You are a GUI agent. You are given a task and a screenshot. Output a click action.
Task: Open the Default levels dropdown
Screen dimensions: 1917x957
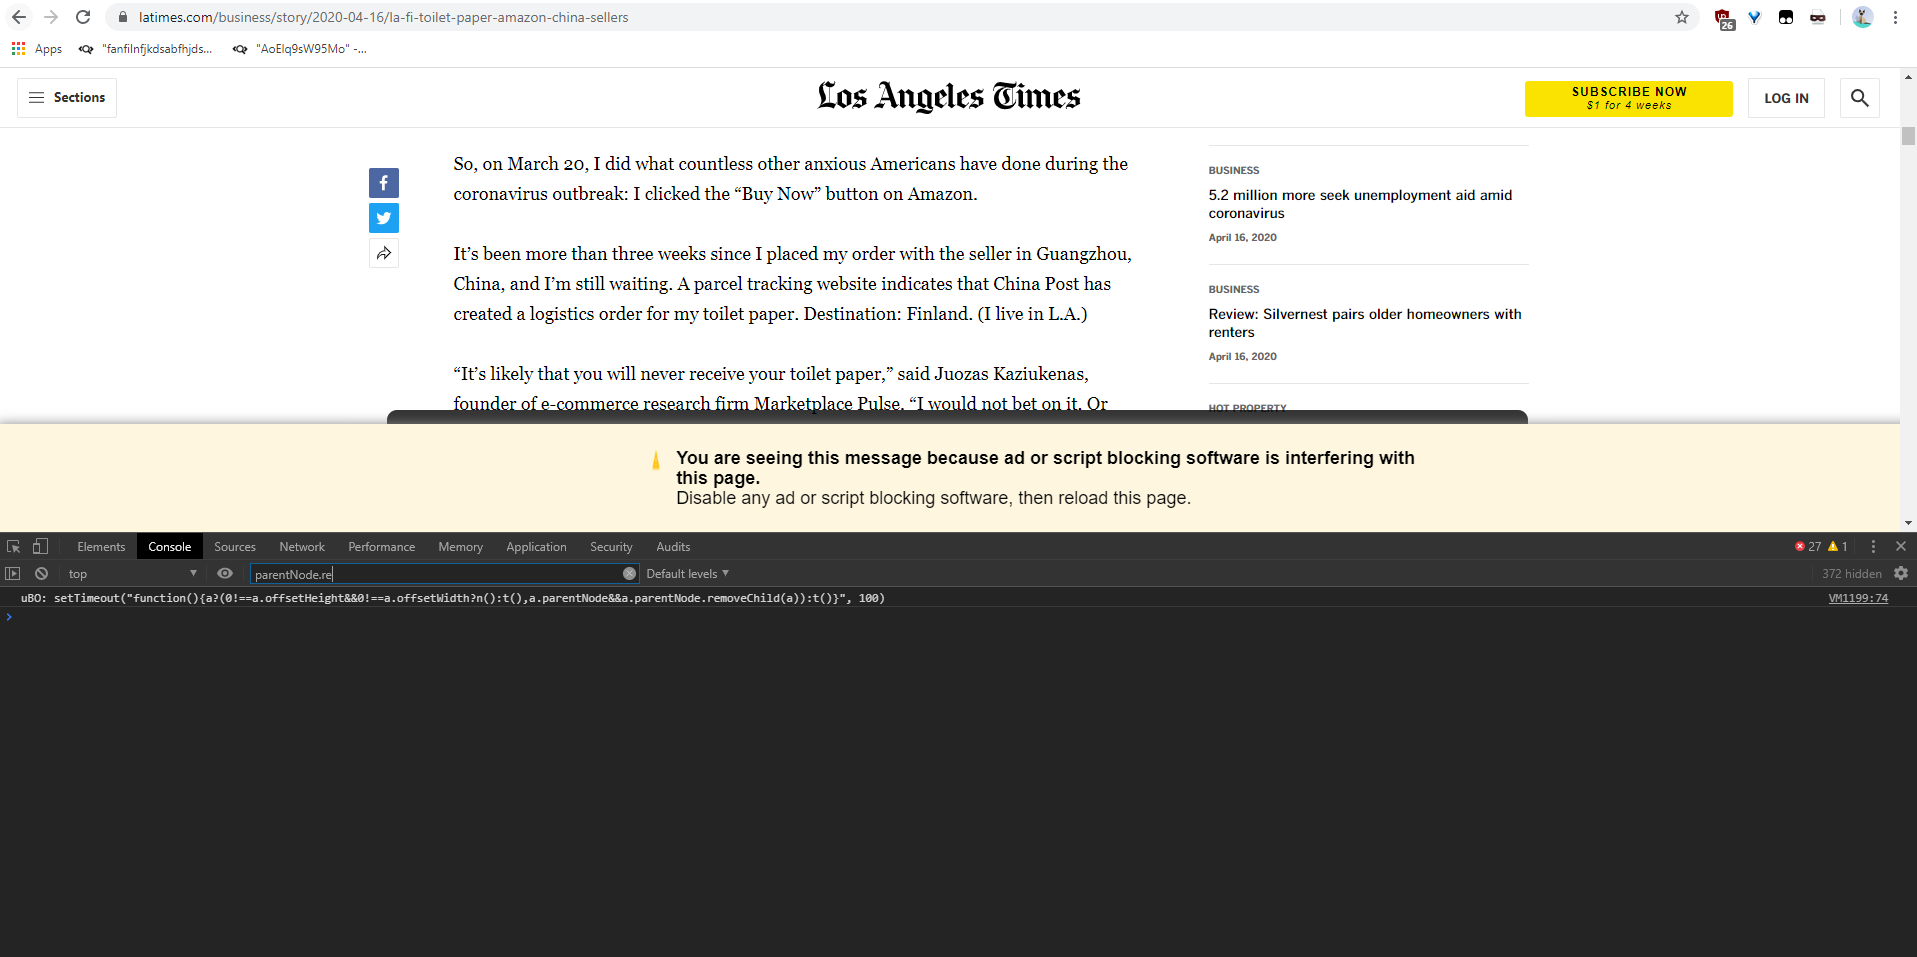click(686, 573)
